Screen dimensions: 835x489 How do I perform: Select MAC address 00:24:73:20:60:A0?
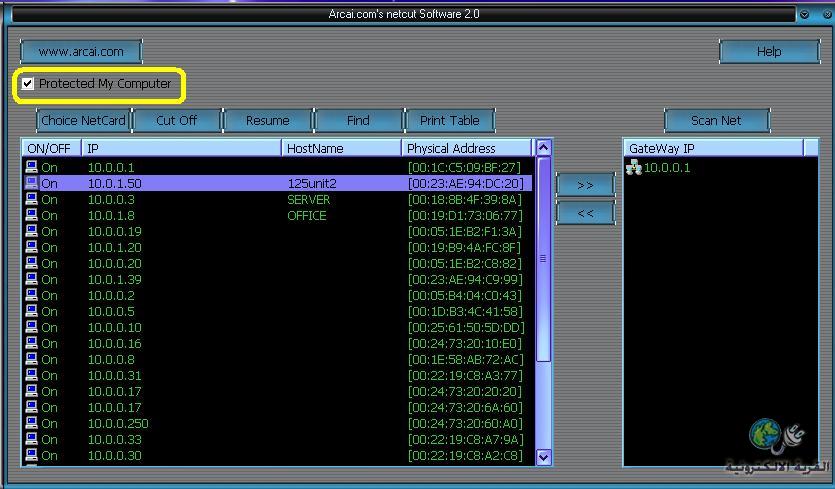(464, 423)
